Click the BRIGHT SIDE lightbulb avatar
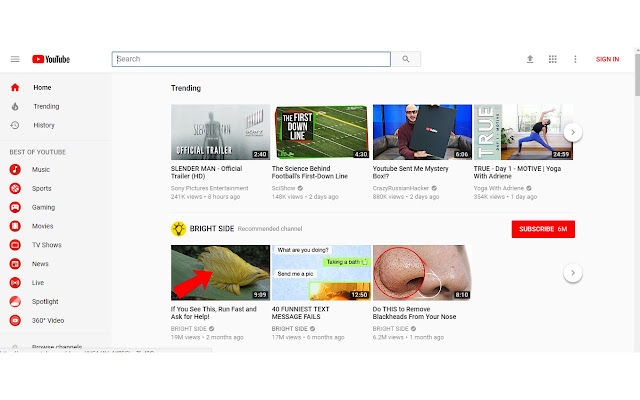640x400 pixels. [178, 229]
